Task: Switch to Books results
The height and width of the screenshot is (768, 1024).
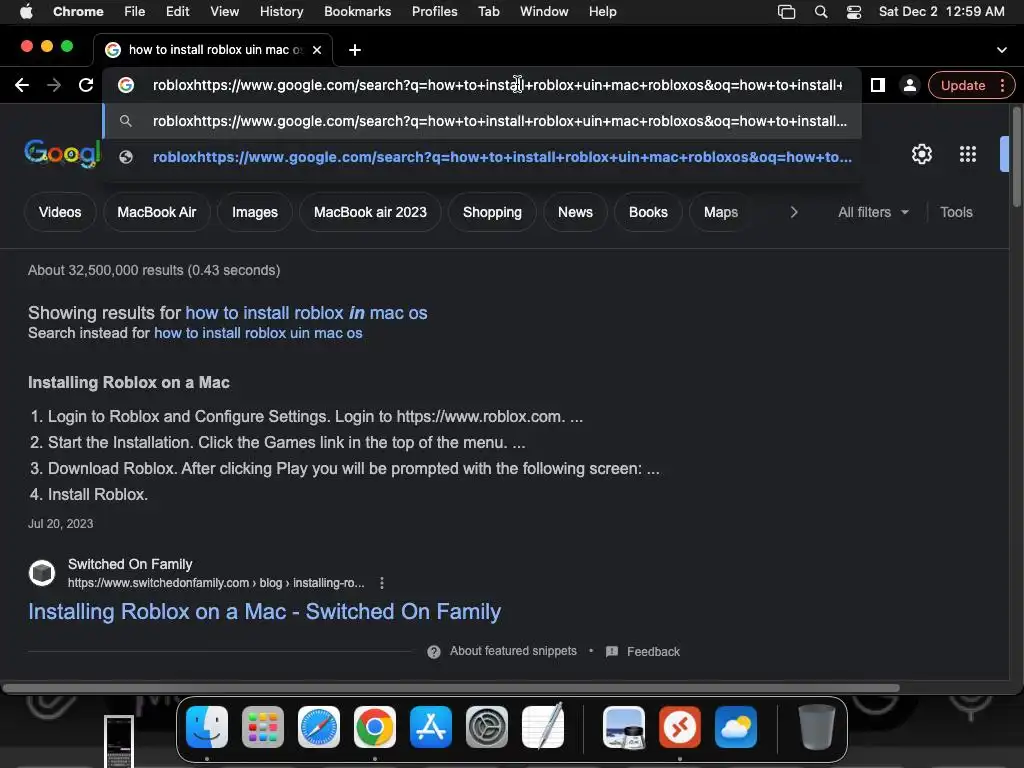Action: click(x=648, y=212)
